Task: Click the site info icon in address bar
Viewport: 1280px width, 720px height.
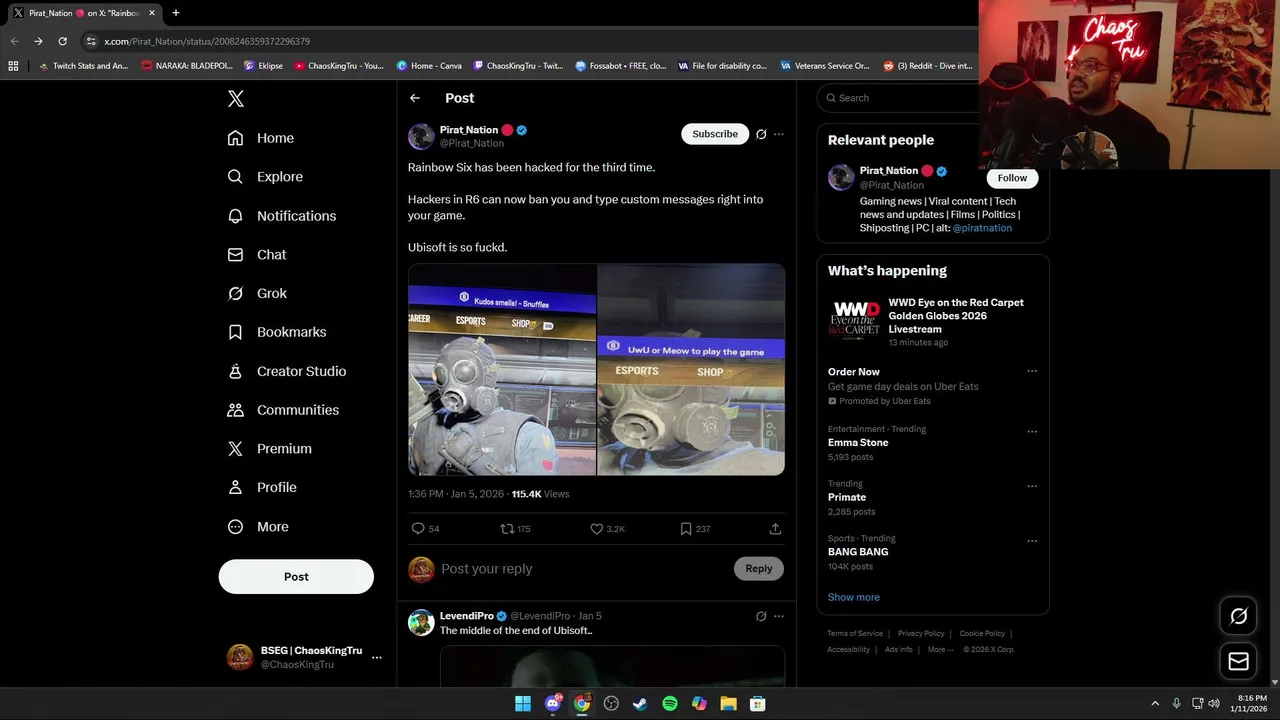Action: point(91,41)
